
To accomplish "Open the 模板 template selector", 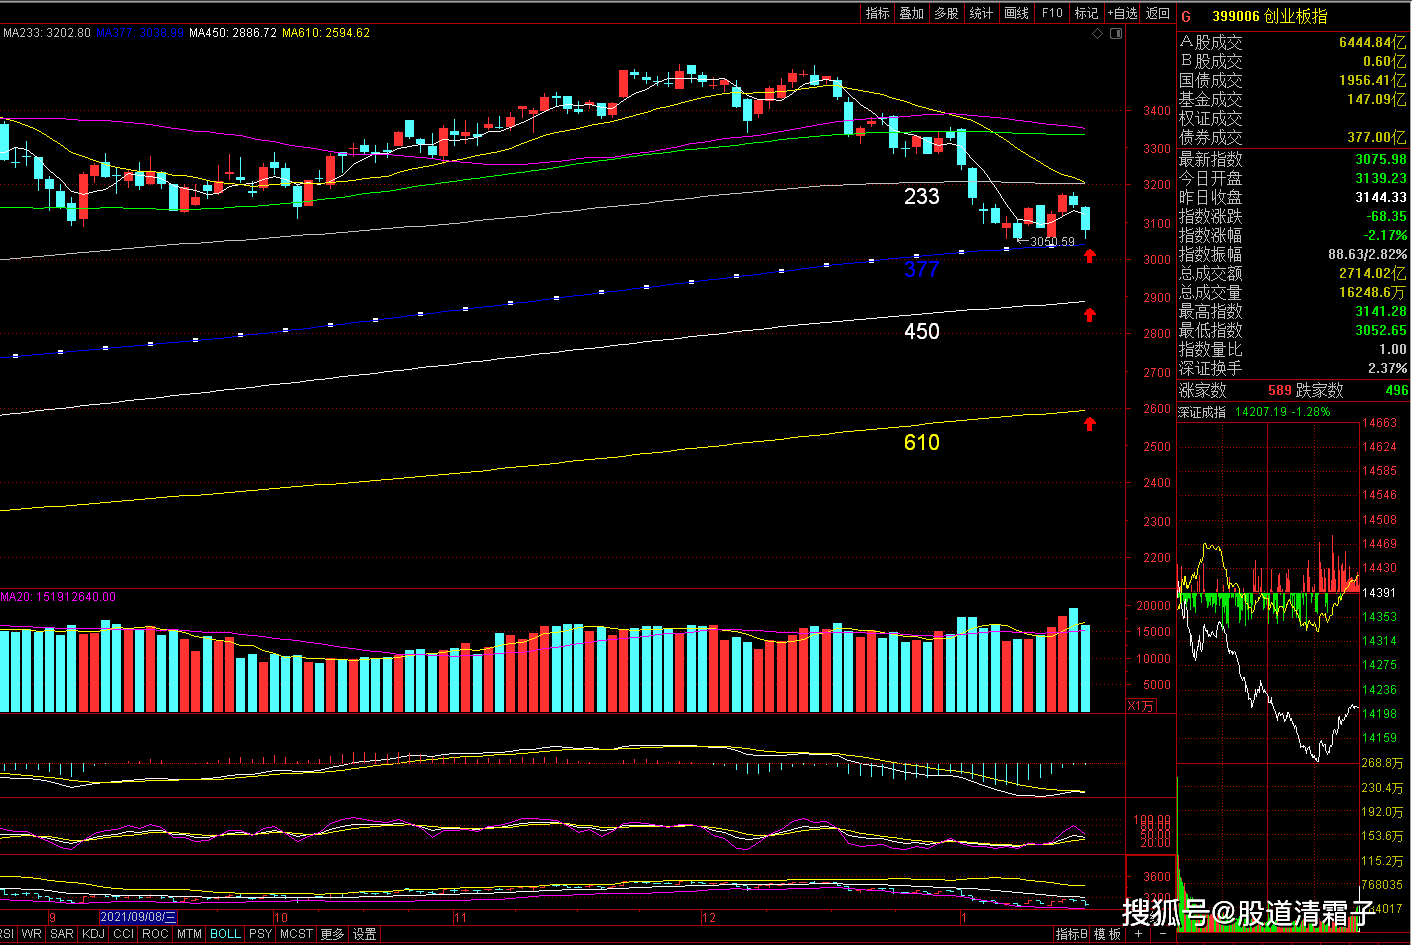I will 1107,934.
